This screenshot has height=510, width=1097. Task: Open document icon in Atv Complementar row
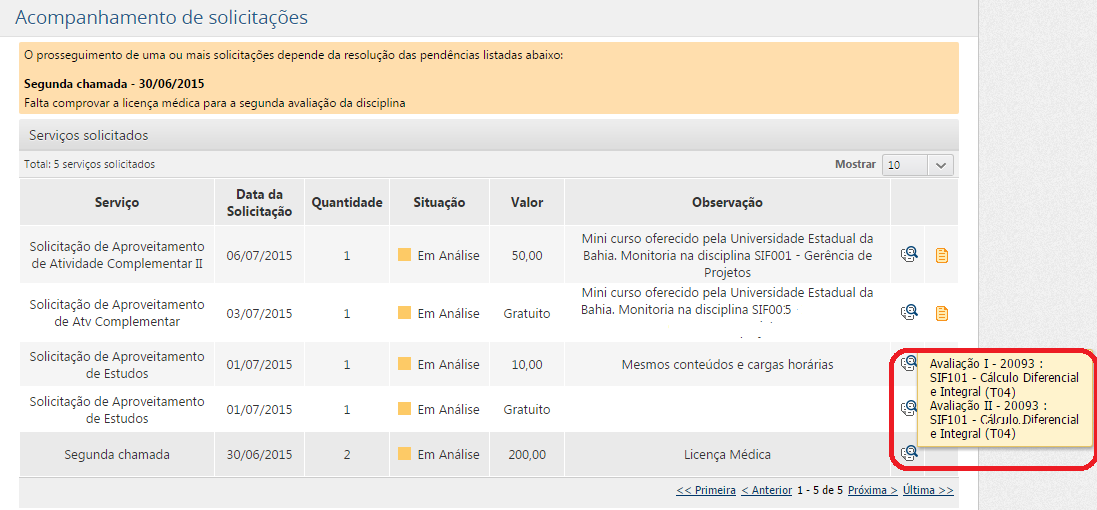click(x=941, y=313)
